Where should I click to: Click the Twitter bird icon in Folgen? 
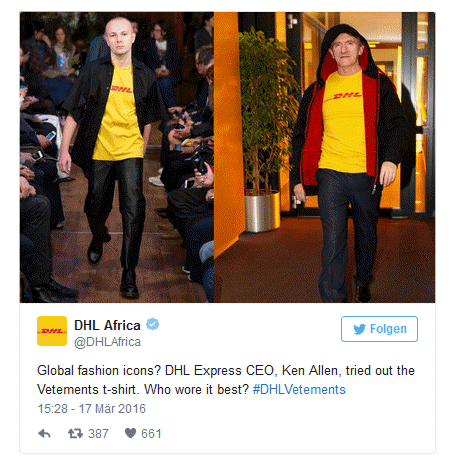pos(359,329)
